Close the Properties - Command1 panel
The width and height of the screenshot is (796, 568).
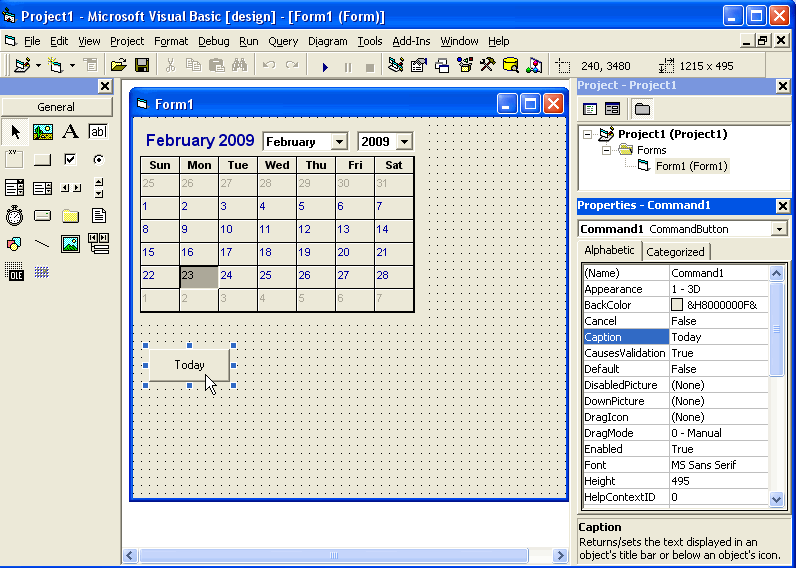point(783,206)
